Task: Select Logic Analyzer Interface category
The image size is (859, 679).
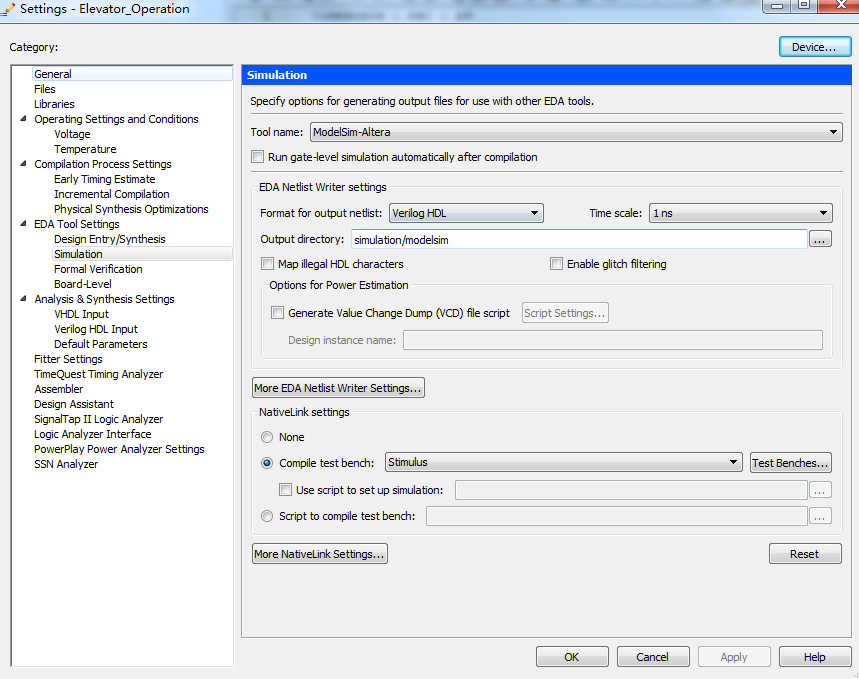Action: pos(93,434)
